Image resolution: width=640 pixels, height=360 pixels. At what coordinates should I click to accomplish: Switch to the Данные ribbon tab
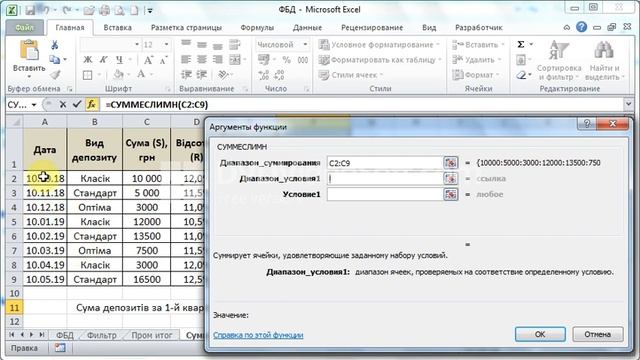(x=307, y=27)
